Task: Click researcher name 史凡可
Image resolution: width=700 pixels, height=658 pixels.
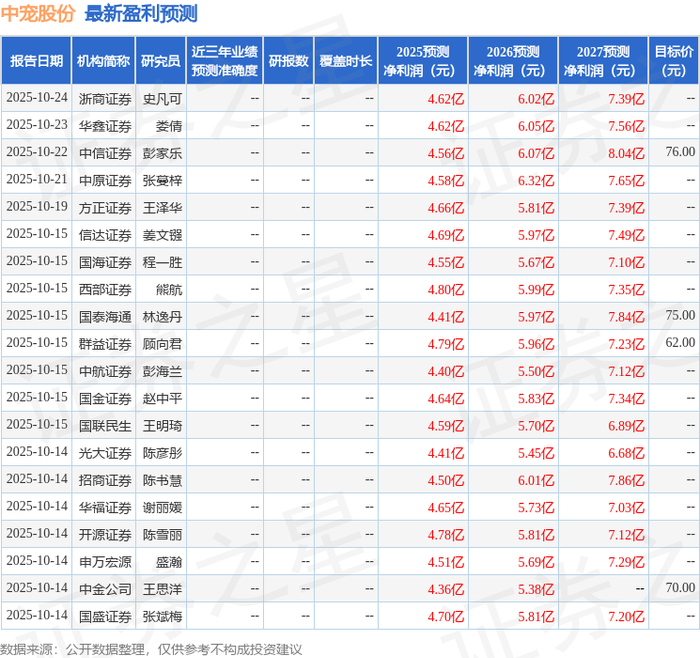Action: [x=162, y=99]
